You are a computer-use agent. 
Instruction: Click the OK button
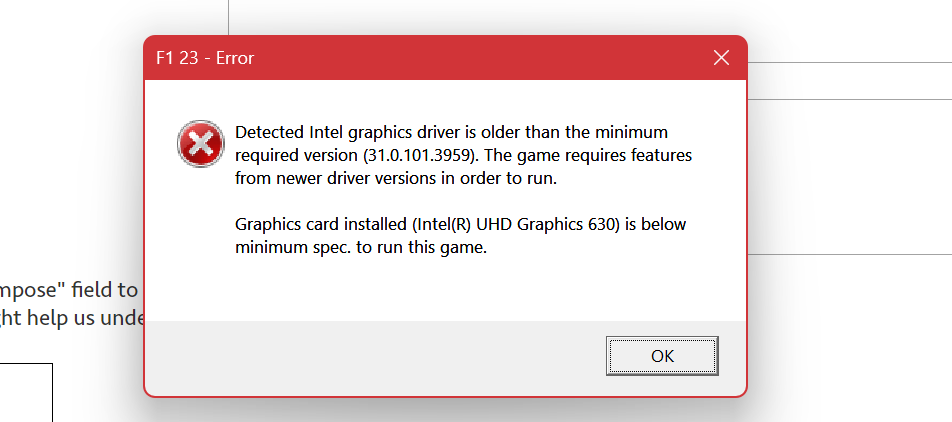pyautogui.click(x=662, y=356)
